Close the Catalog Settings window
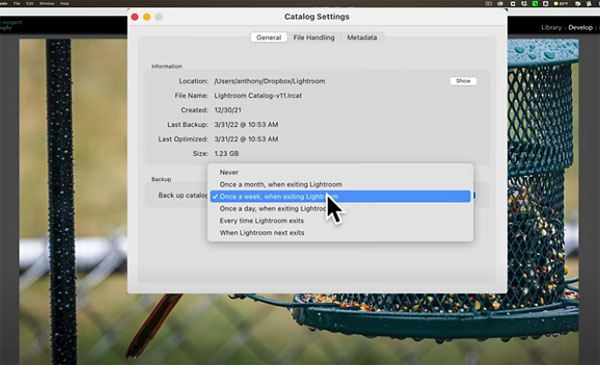 point(135,17)
